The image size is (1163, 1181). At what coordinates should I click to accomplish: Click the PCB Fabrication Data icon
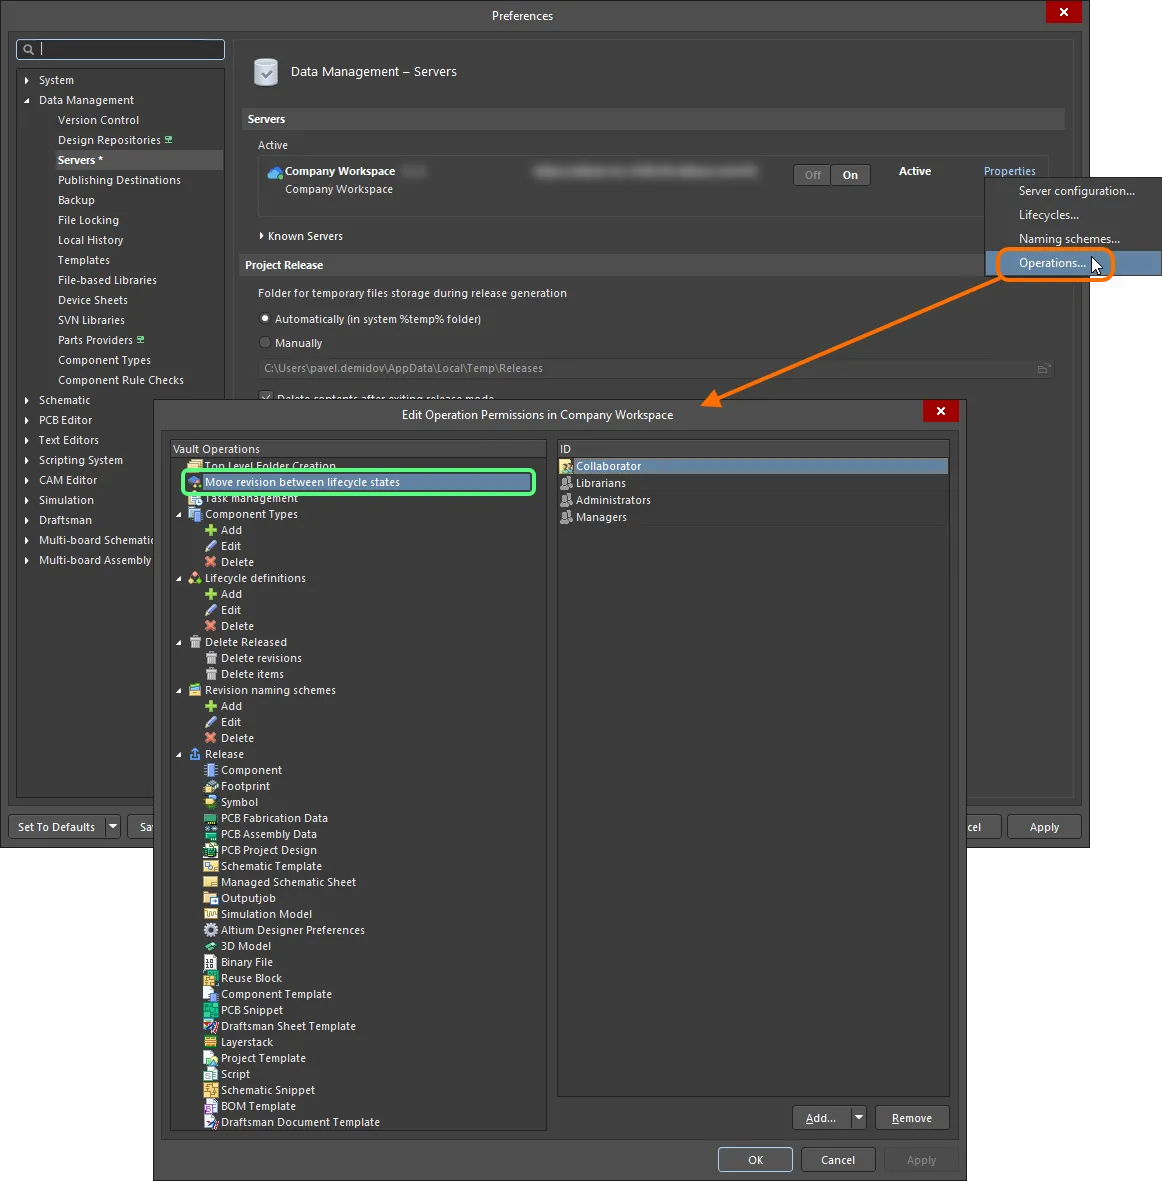click(211, 819)
